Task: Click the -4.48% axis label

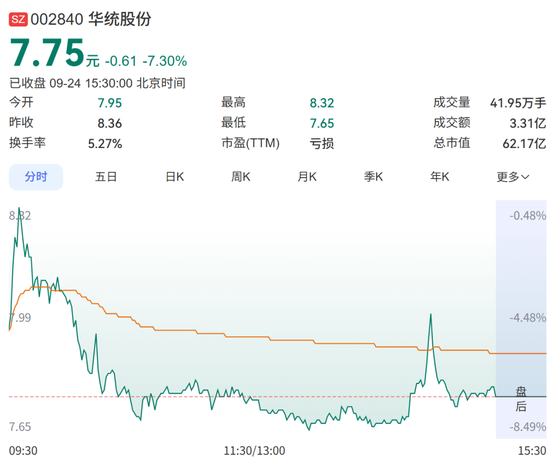Action: pyautogui.click(x=528, y=318)
